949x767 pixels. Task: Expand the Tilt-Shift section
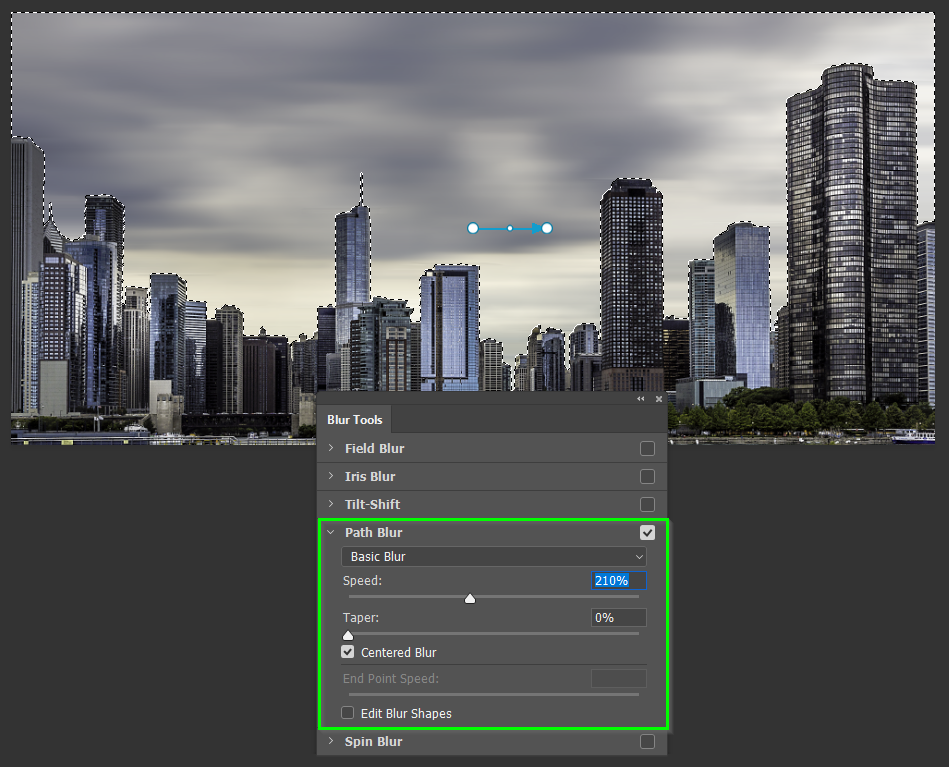pyautogui.click(x=331, y=504)
